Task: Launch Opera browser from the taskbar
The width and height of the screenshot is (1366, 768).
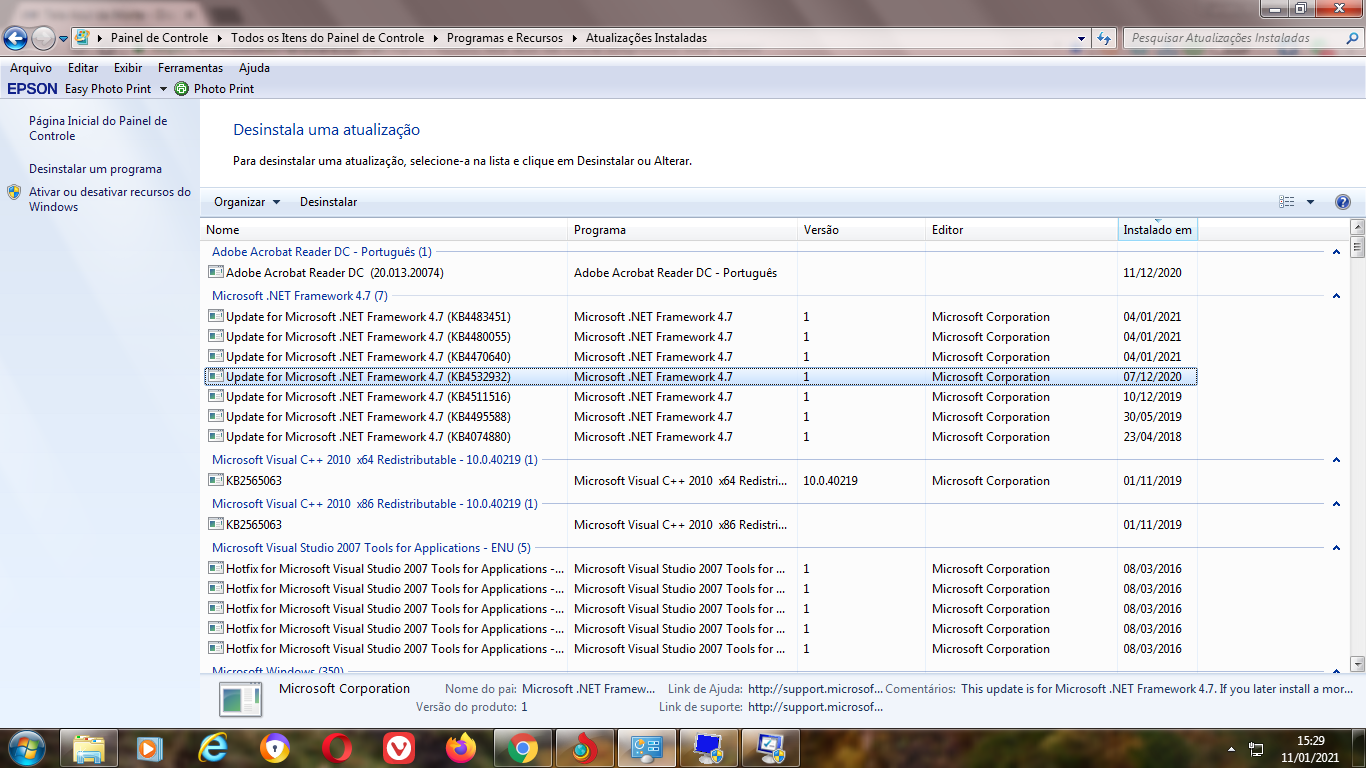Action: tap(337, 748)
